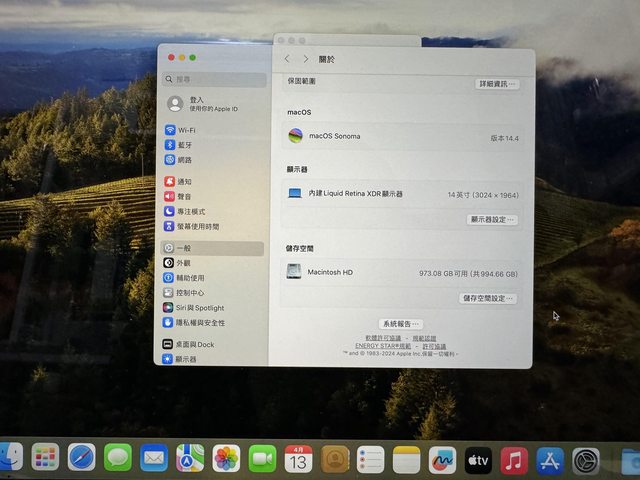Open Focus (專注模式) settings

[x=185, y=211]
